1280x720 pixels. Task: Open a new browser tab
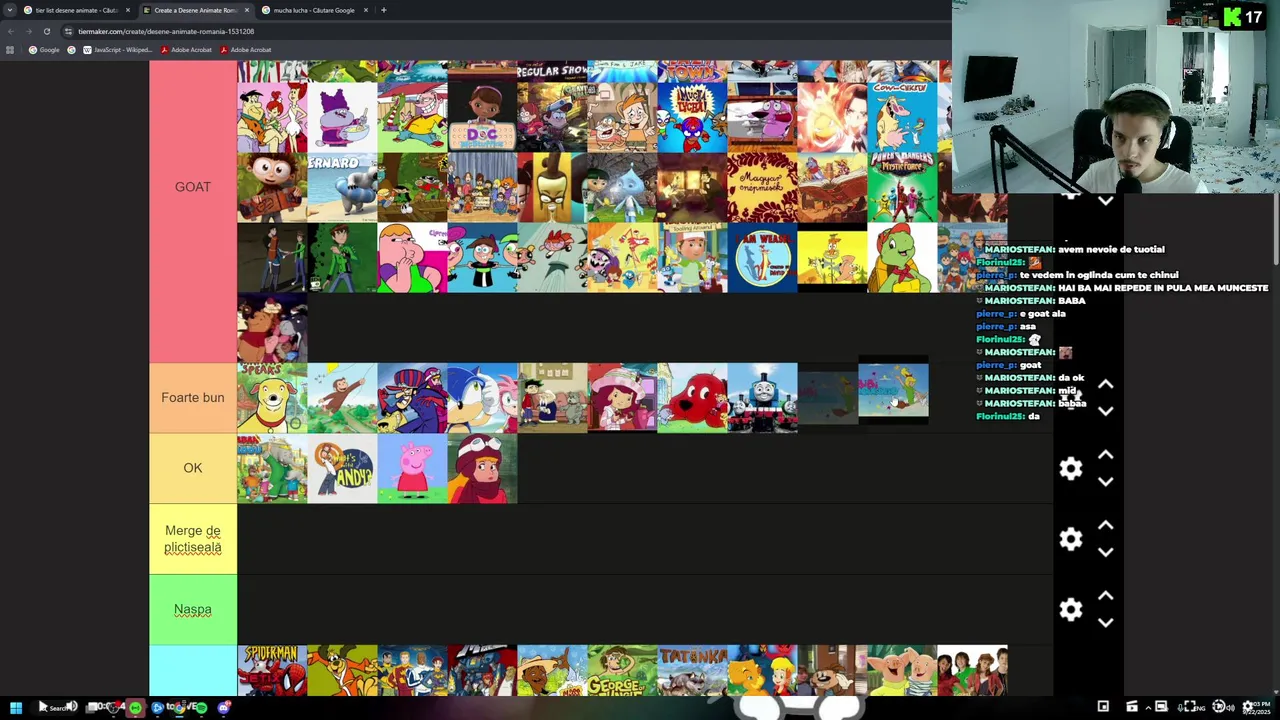pyautogui.click(x=383, y=10)
